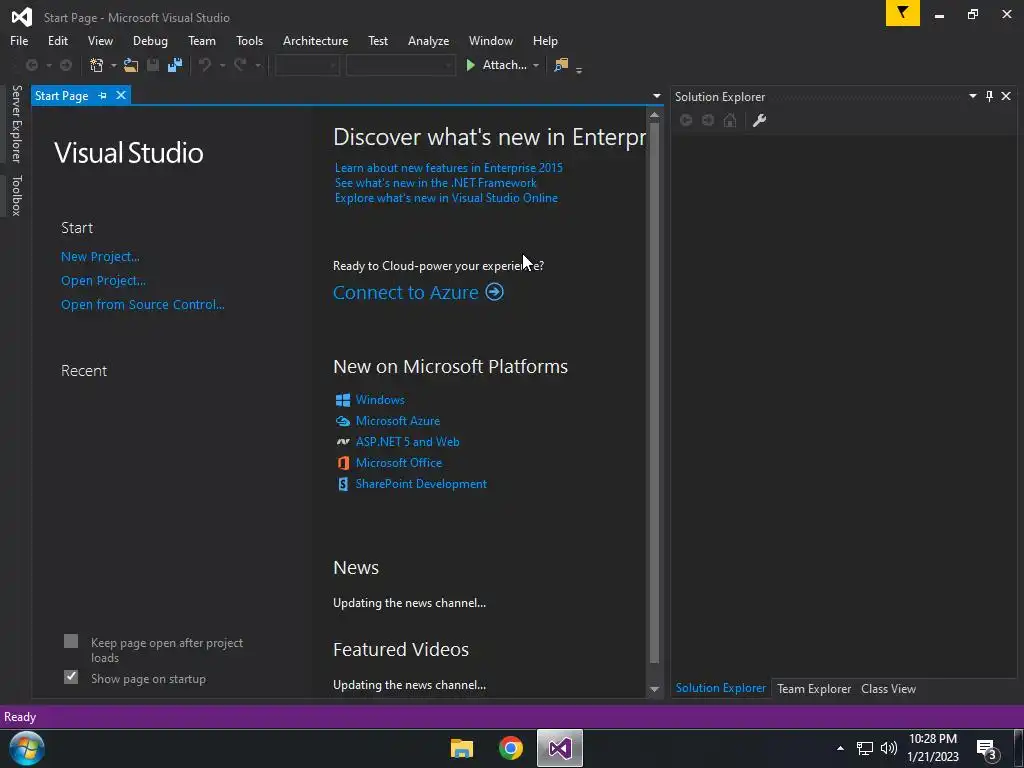Toggle the pin on Start Page tab
1024x768 pixels.
point(103,95)
